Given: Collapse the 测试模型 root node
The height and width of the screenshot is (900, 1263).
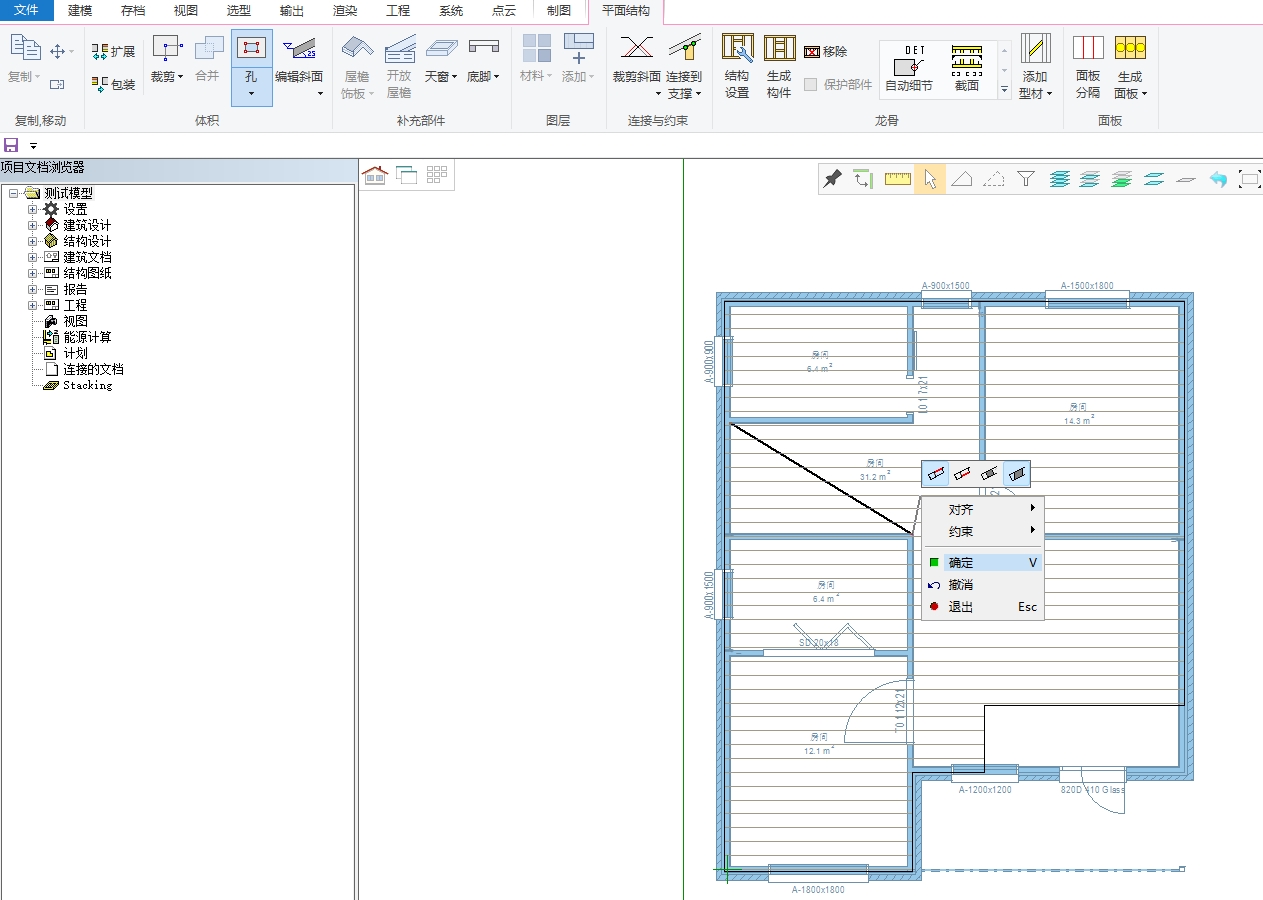Looking at the screenshot, I should tap(13, 193).
